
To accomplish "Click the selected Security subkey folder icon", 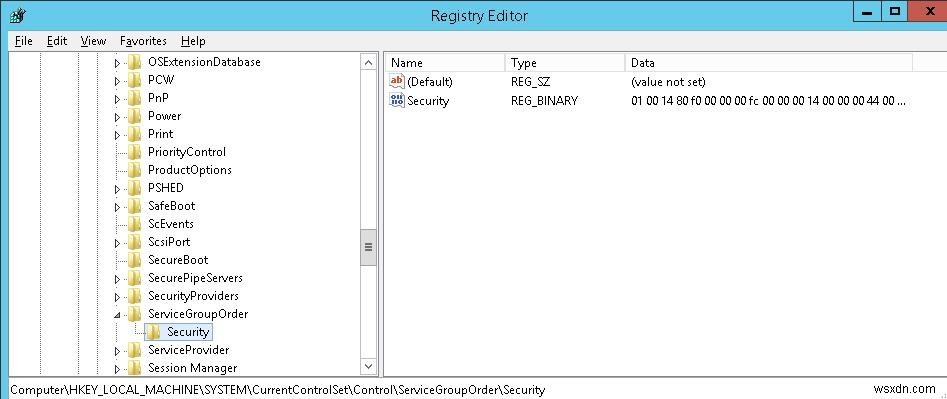I will point(154,332).
